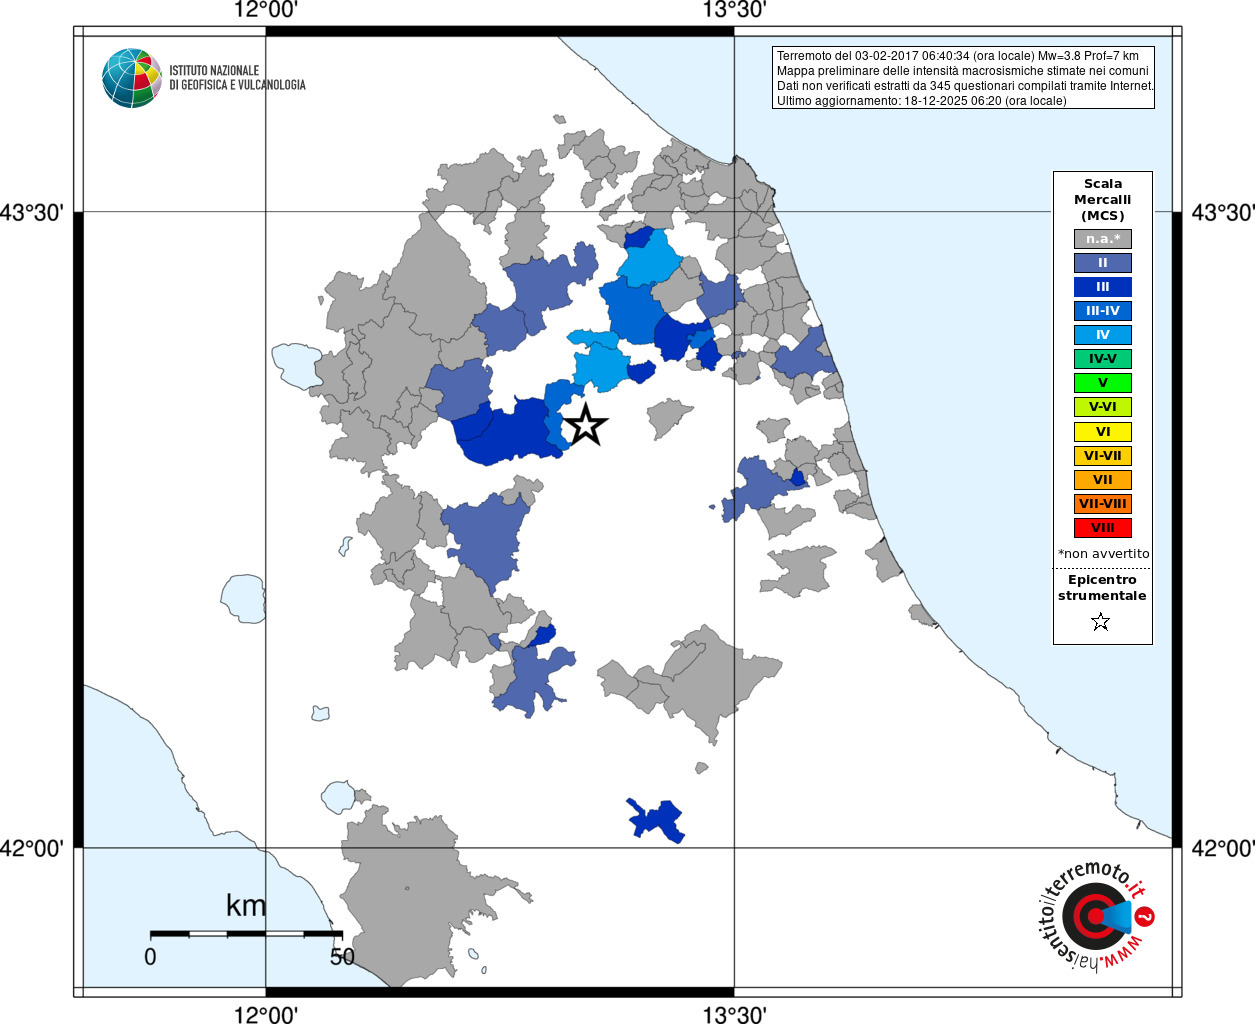Click the Istituto Nazionale di Geofisica text

[237, 78]
